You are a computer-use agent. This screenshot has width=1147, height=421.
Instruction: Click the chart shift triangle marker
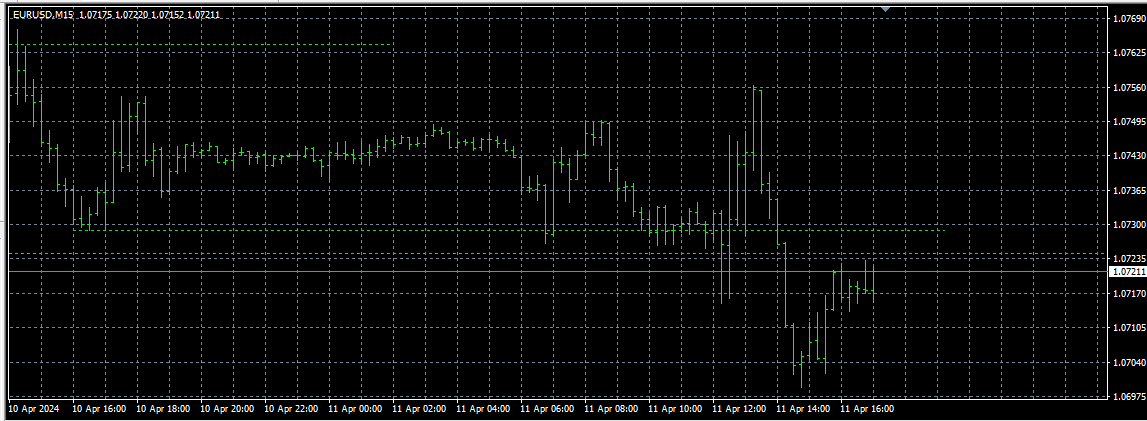tap(885, 10)
